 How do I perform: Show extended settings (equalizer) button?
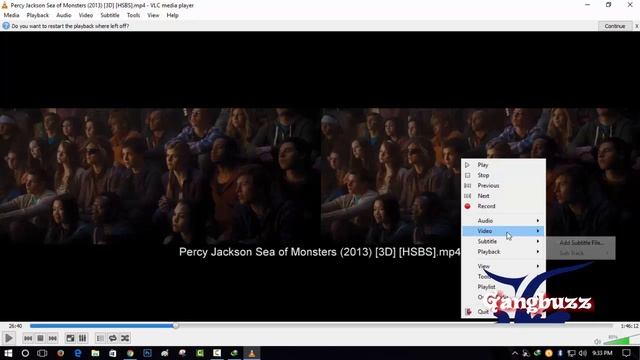pos(82,338)
